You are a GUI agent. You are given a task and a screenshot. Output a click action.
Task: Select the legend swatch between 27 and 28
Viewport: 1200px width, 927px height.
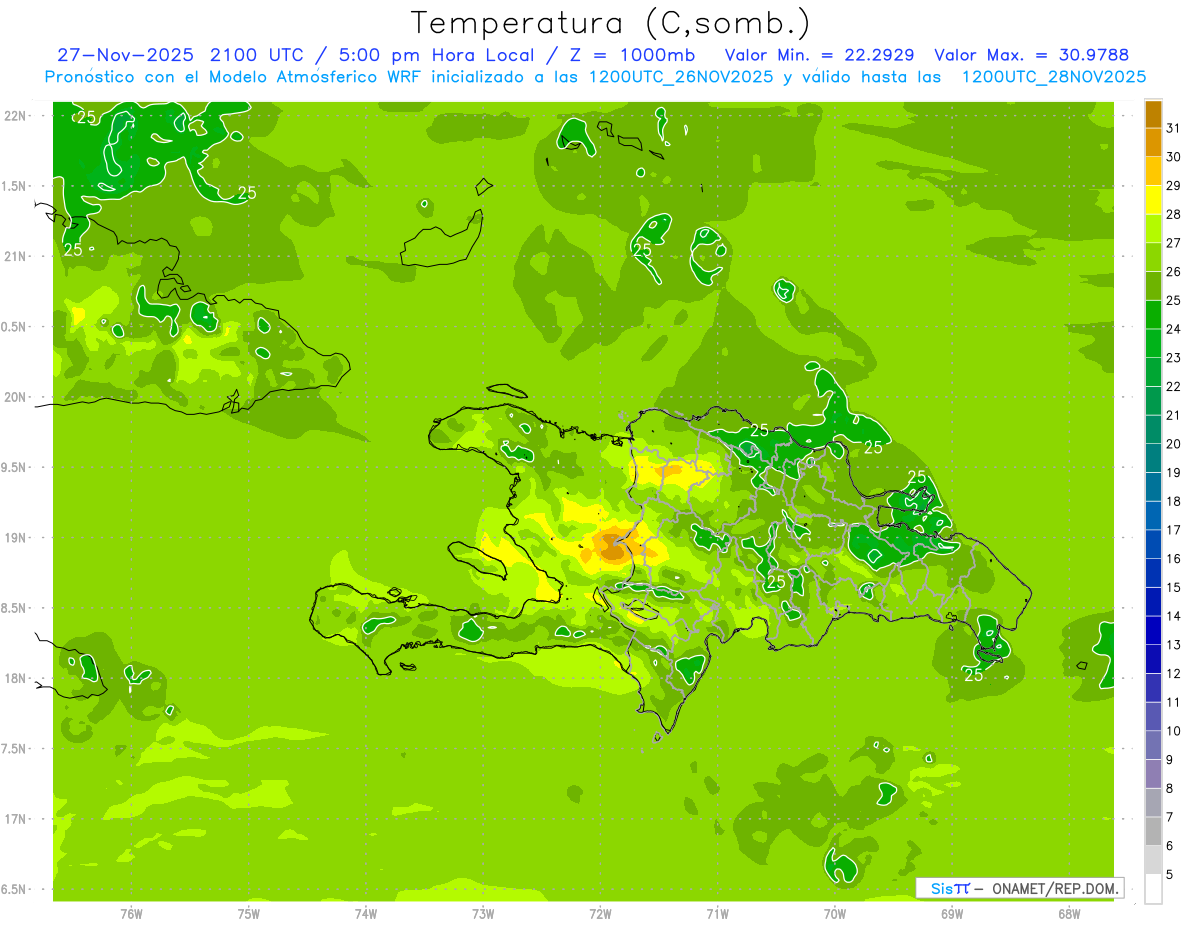click(x=1153, y=228)
